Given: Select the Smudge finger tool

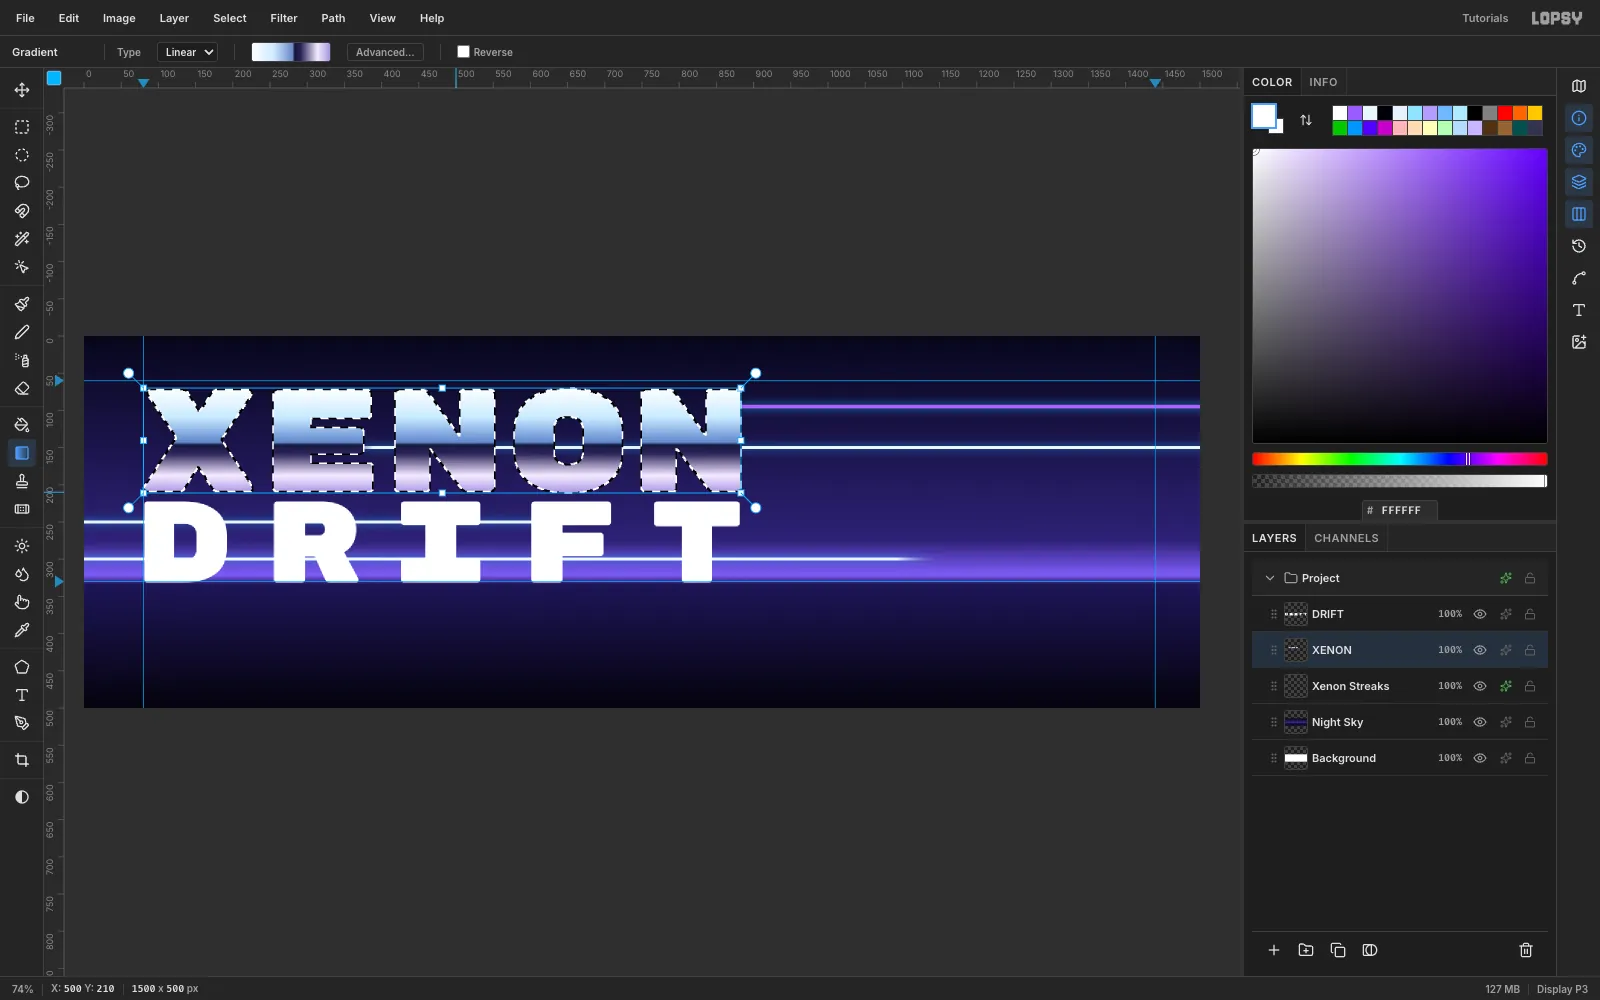Looking at the screenshot, I should (22, 602).
